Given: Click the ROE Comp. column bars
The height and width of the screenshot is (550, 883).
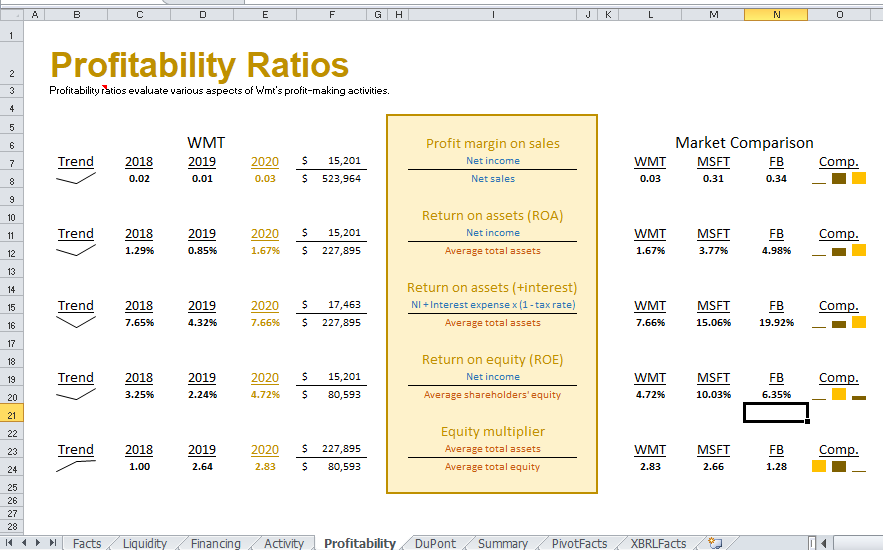Looking at the screenshot, I should click(839, 395).
